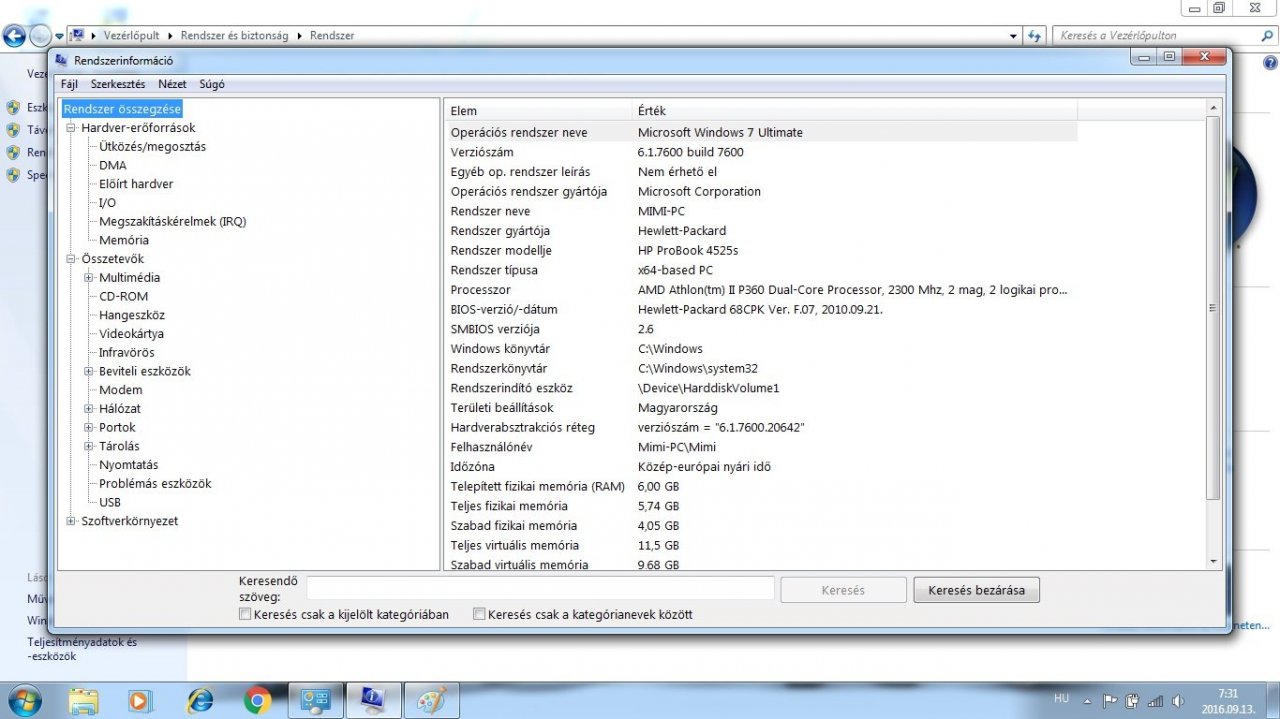Open the Nézet menu
This screenshot has width=1280, height=719.
pos(172,84)
